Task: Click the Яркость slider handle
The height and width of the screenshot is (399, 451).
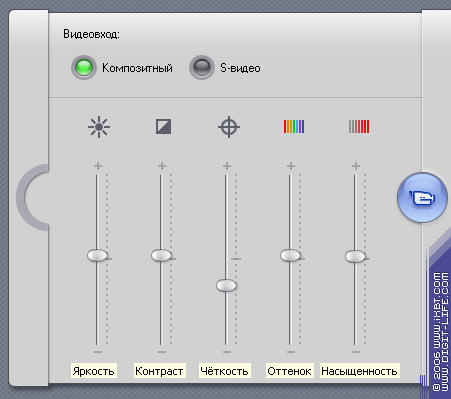Action: coord(97,256)
